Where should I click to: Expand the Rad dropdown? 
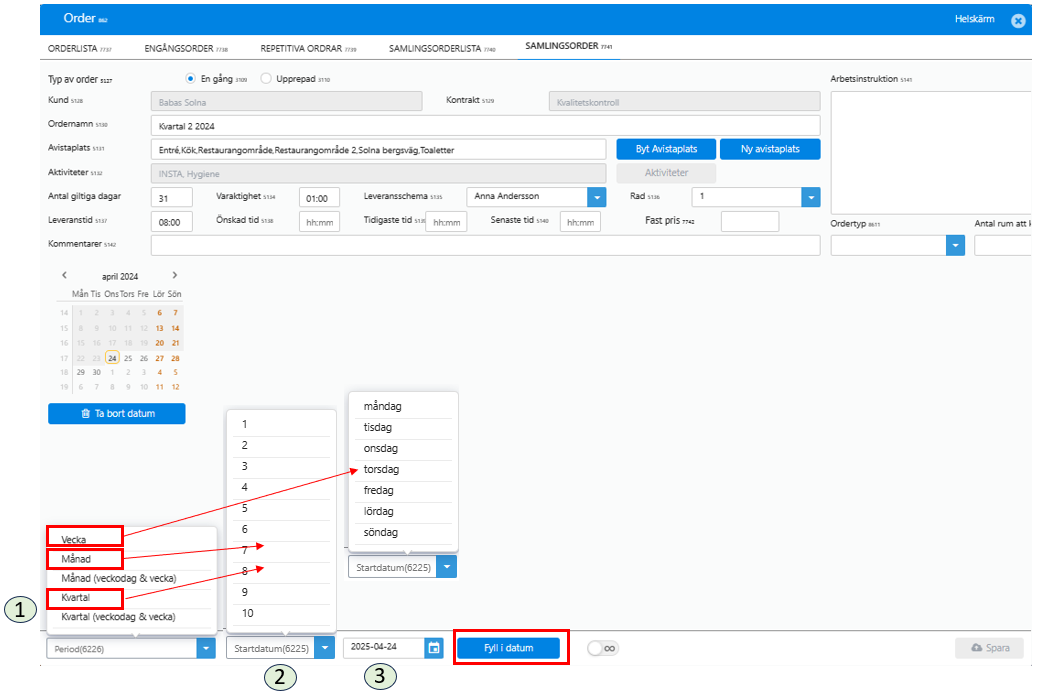(x=810, y=197)
